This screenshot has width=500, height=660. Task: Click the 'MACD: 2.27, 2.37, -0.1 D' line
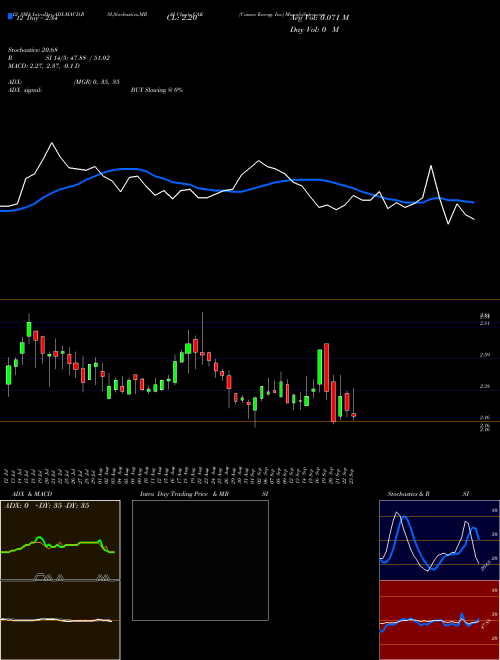click(x=44, y=66)
